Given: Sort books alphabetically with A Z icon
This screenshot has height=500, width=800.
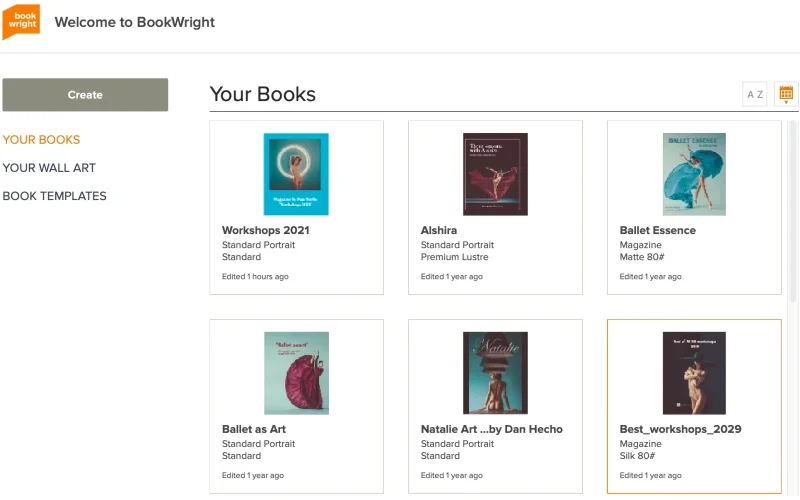Looking at the screenshot, I should point(755,95).
